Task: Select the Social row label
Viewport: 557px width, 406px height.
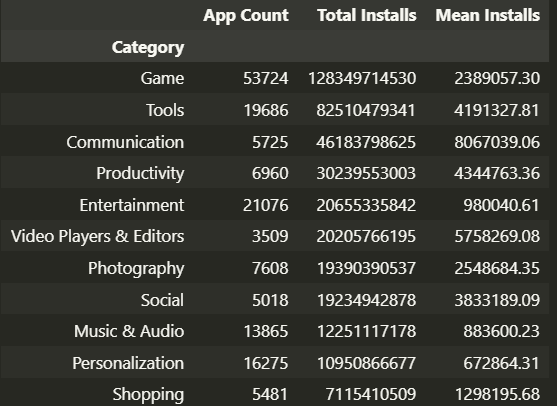Action: pos(162,300)
